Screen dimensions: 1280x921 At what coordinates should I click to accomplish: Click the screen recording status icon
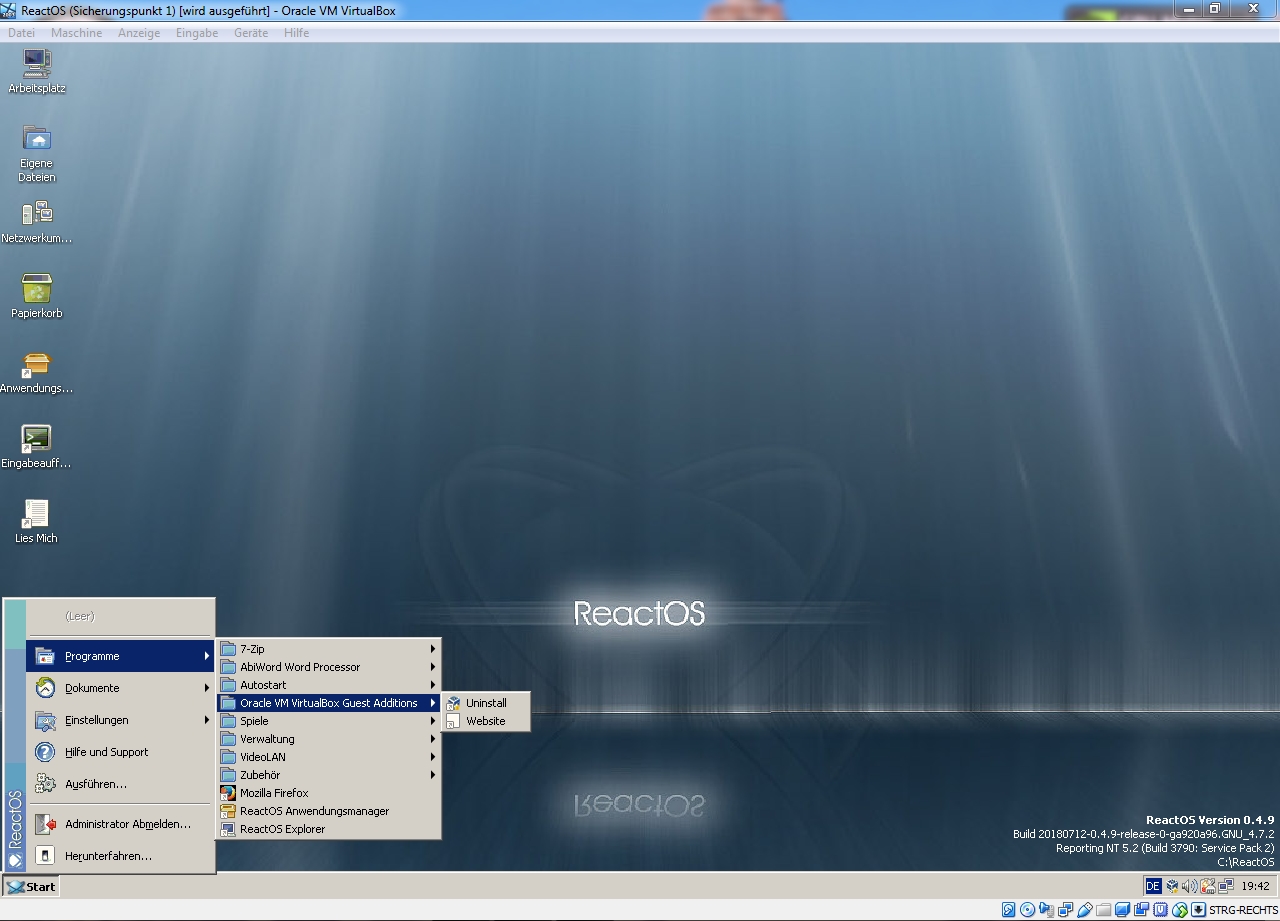tap(1142, 910)
